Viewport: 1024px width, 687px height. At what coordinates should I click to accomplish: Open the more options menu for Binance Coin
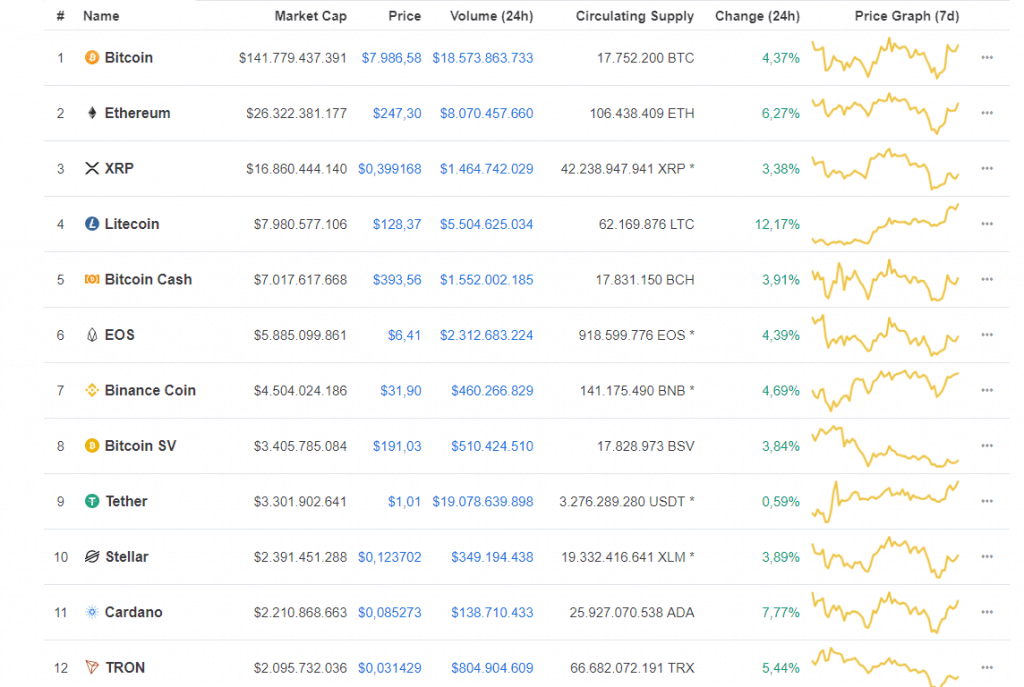[x=987, y=391]
